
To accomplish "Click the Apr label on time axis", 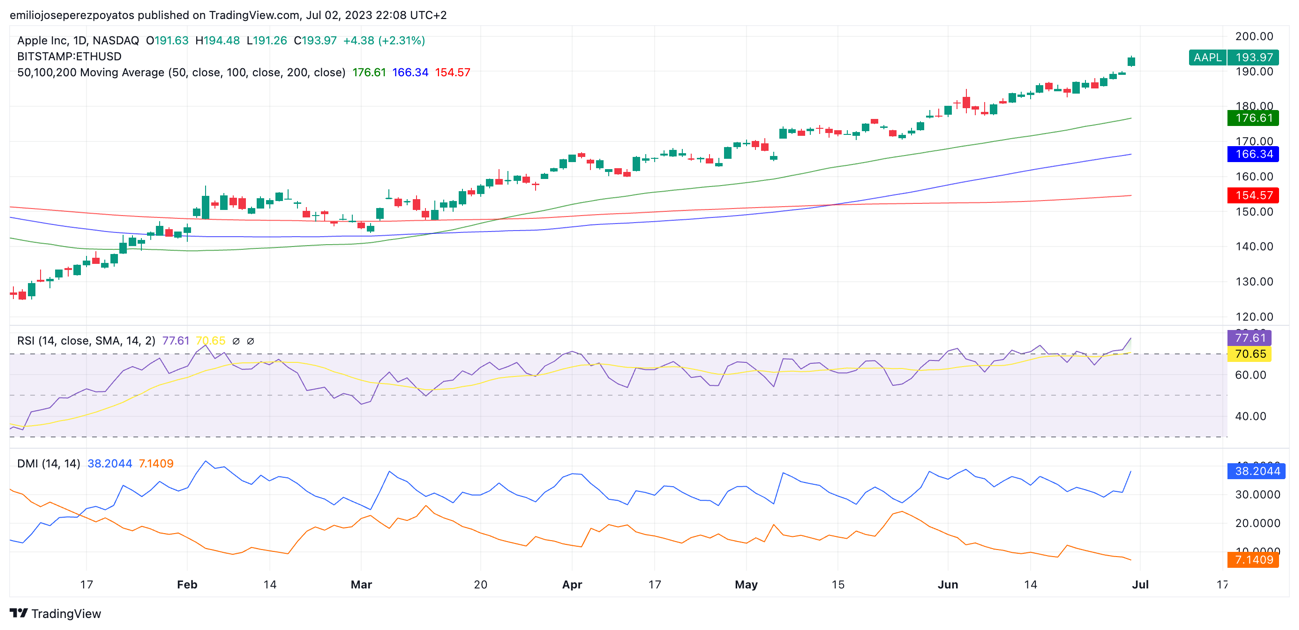I will pos(572,584).
